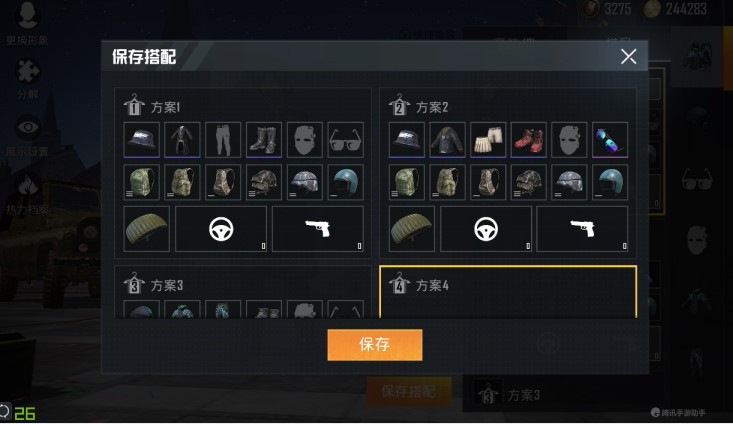Select the glasses icon in 方案1

coord(345,140)
